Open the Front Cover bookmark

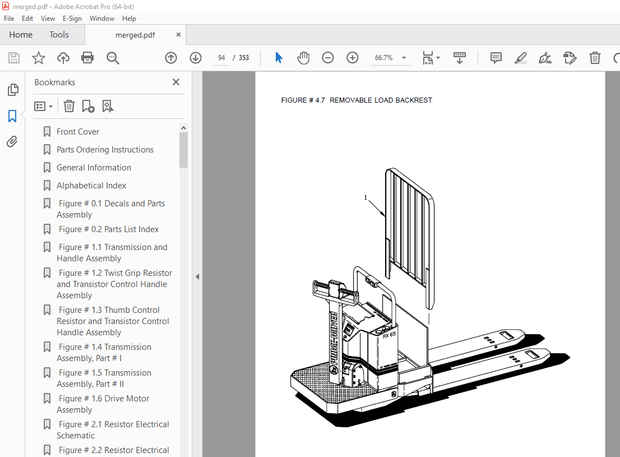coord(78,132)
